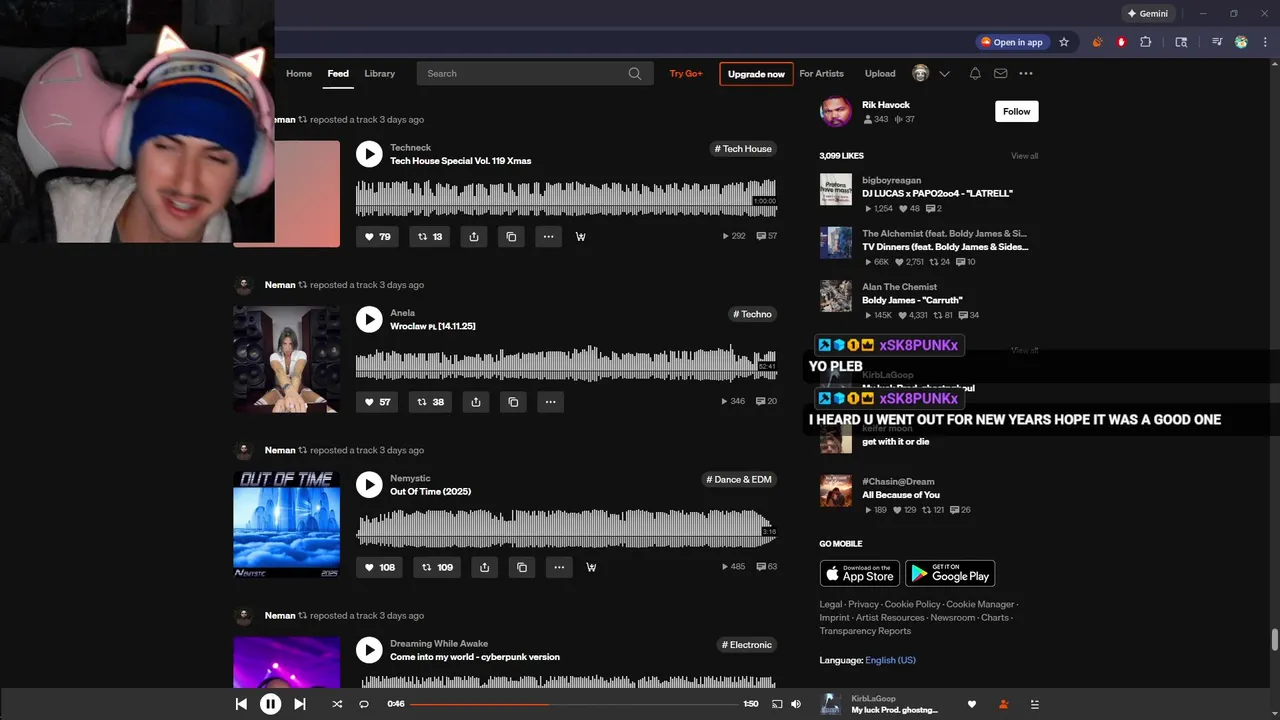Filter by the Tech House tag
The width and height of the screenshot is (1280, 720).
pos(743,149)
